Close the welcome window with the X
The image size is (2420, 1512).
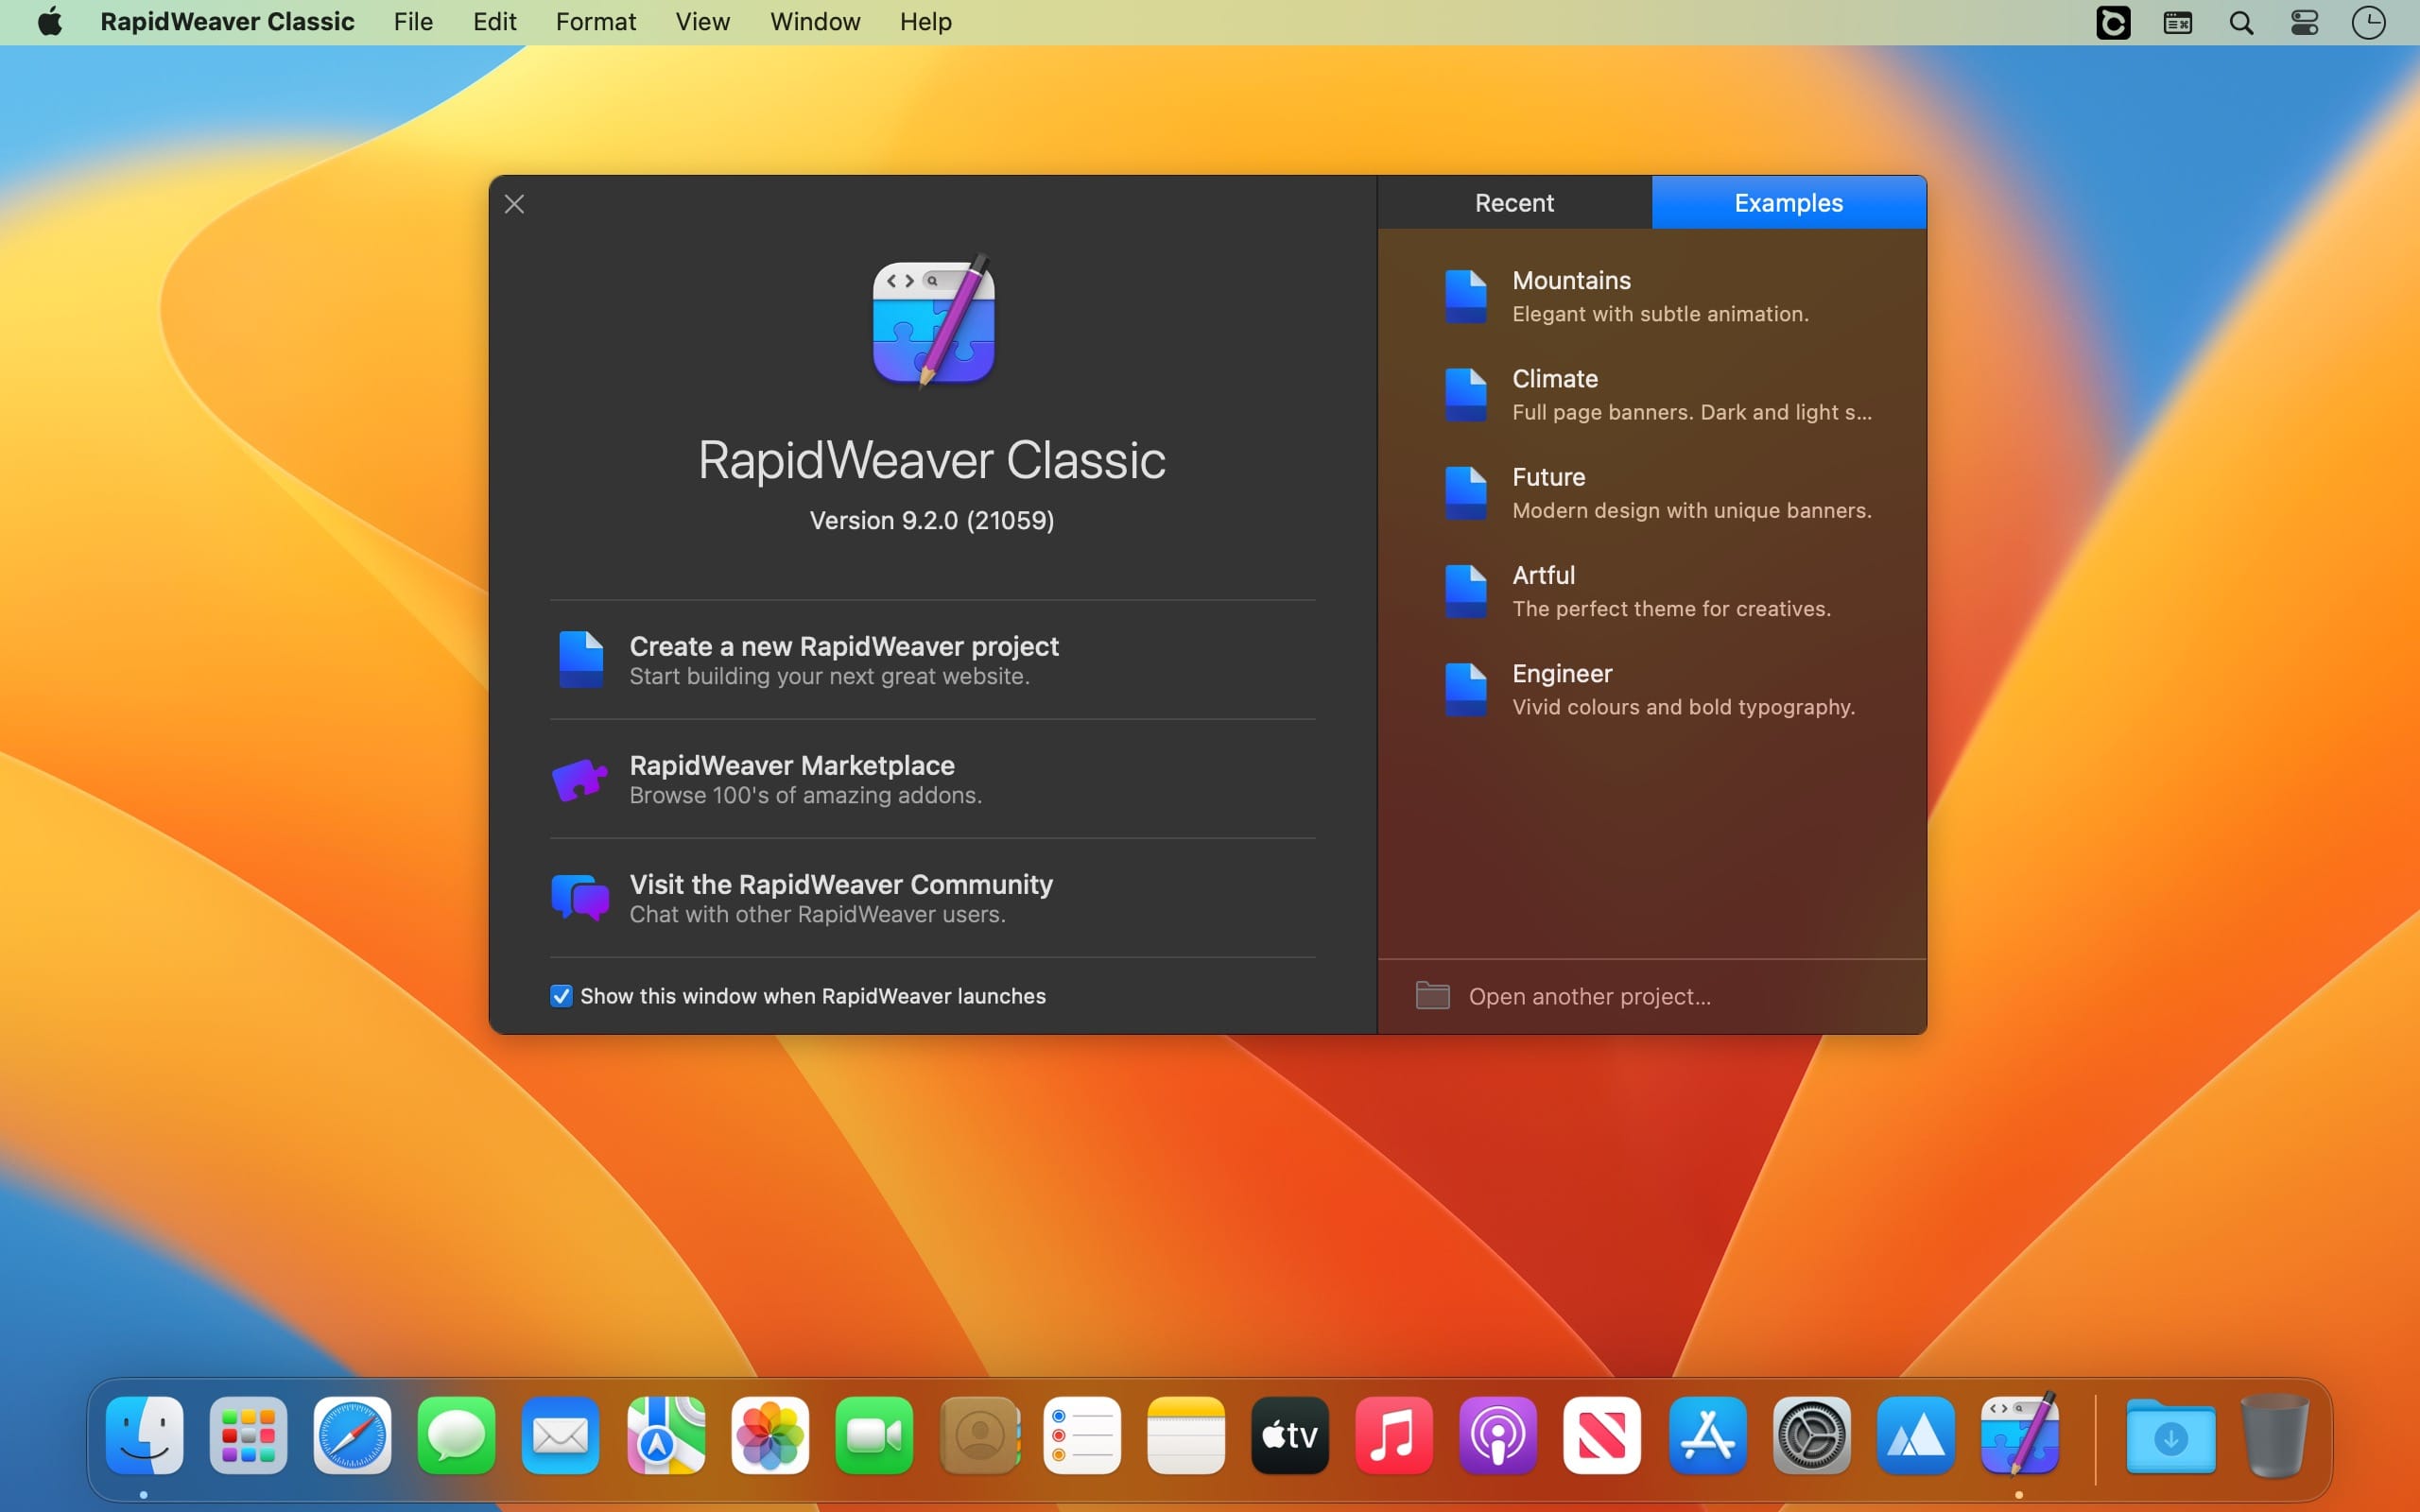pos(515,205)
